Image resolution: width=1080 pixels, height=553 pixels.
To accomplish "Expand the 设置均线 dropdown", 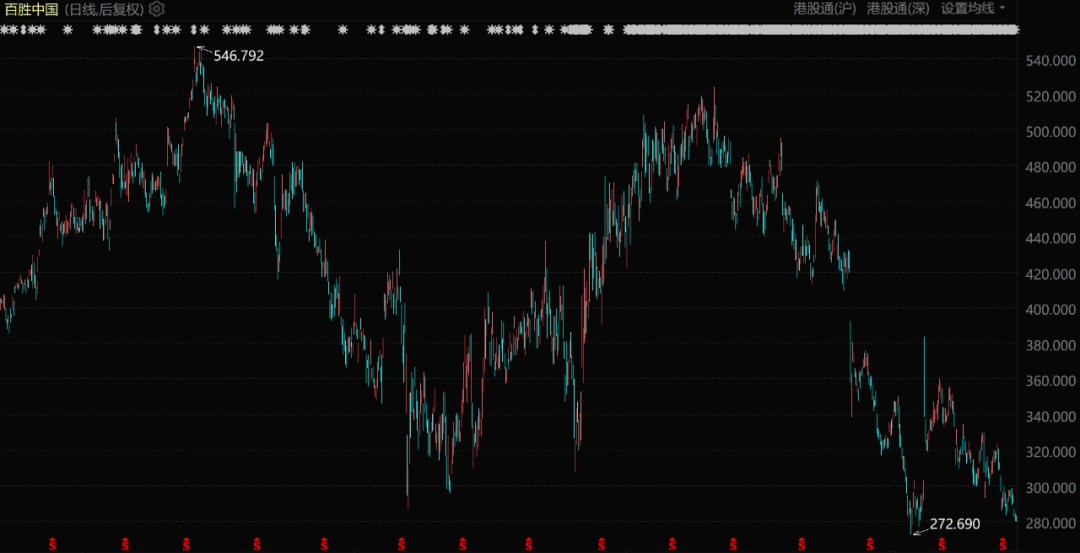I will [x=972, y=9].
